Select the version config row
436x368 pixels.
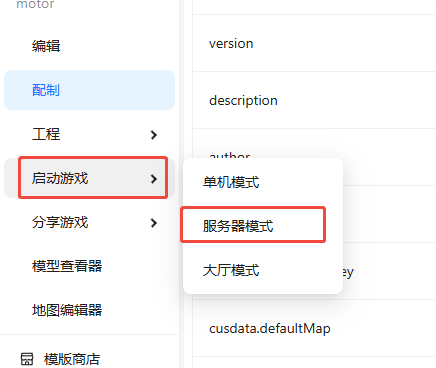point(314,43)
